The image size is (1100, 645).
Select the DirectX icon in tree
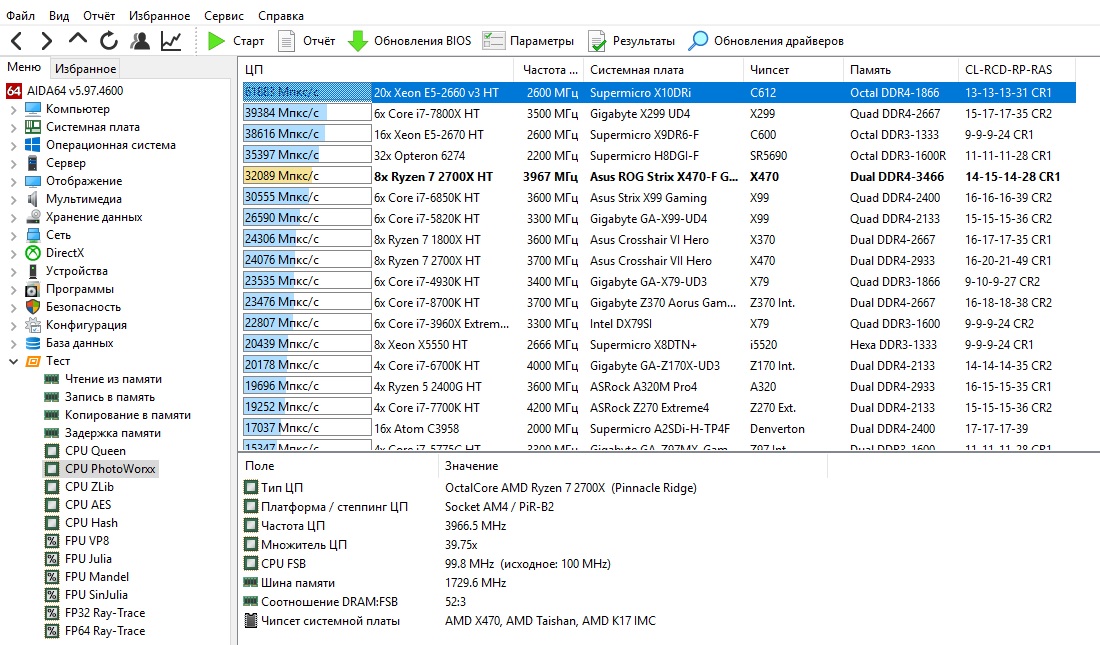click(x=32, y=253)
